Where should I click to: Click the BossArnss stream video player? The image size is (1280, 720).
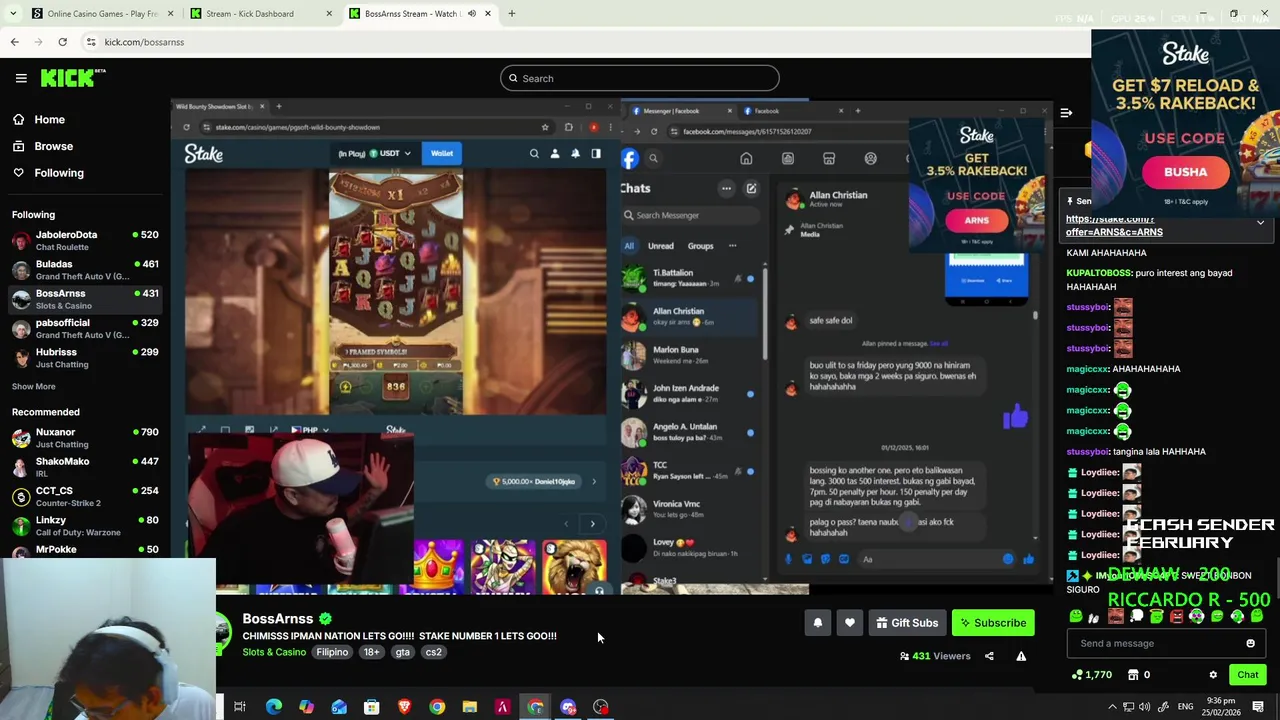pyautogui.click(x=612, y=346)
